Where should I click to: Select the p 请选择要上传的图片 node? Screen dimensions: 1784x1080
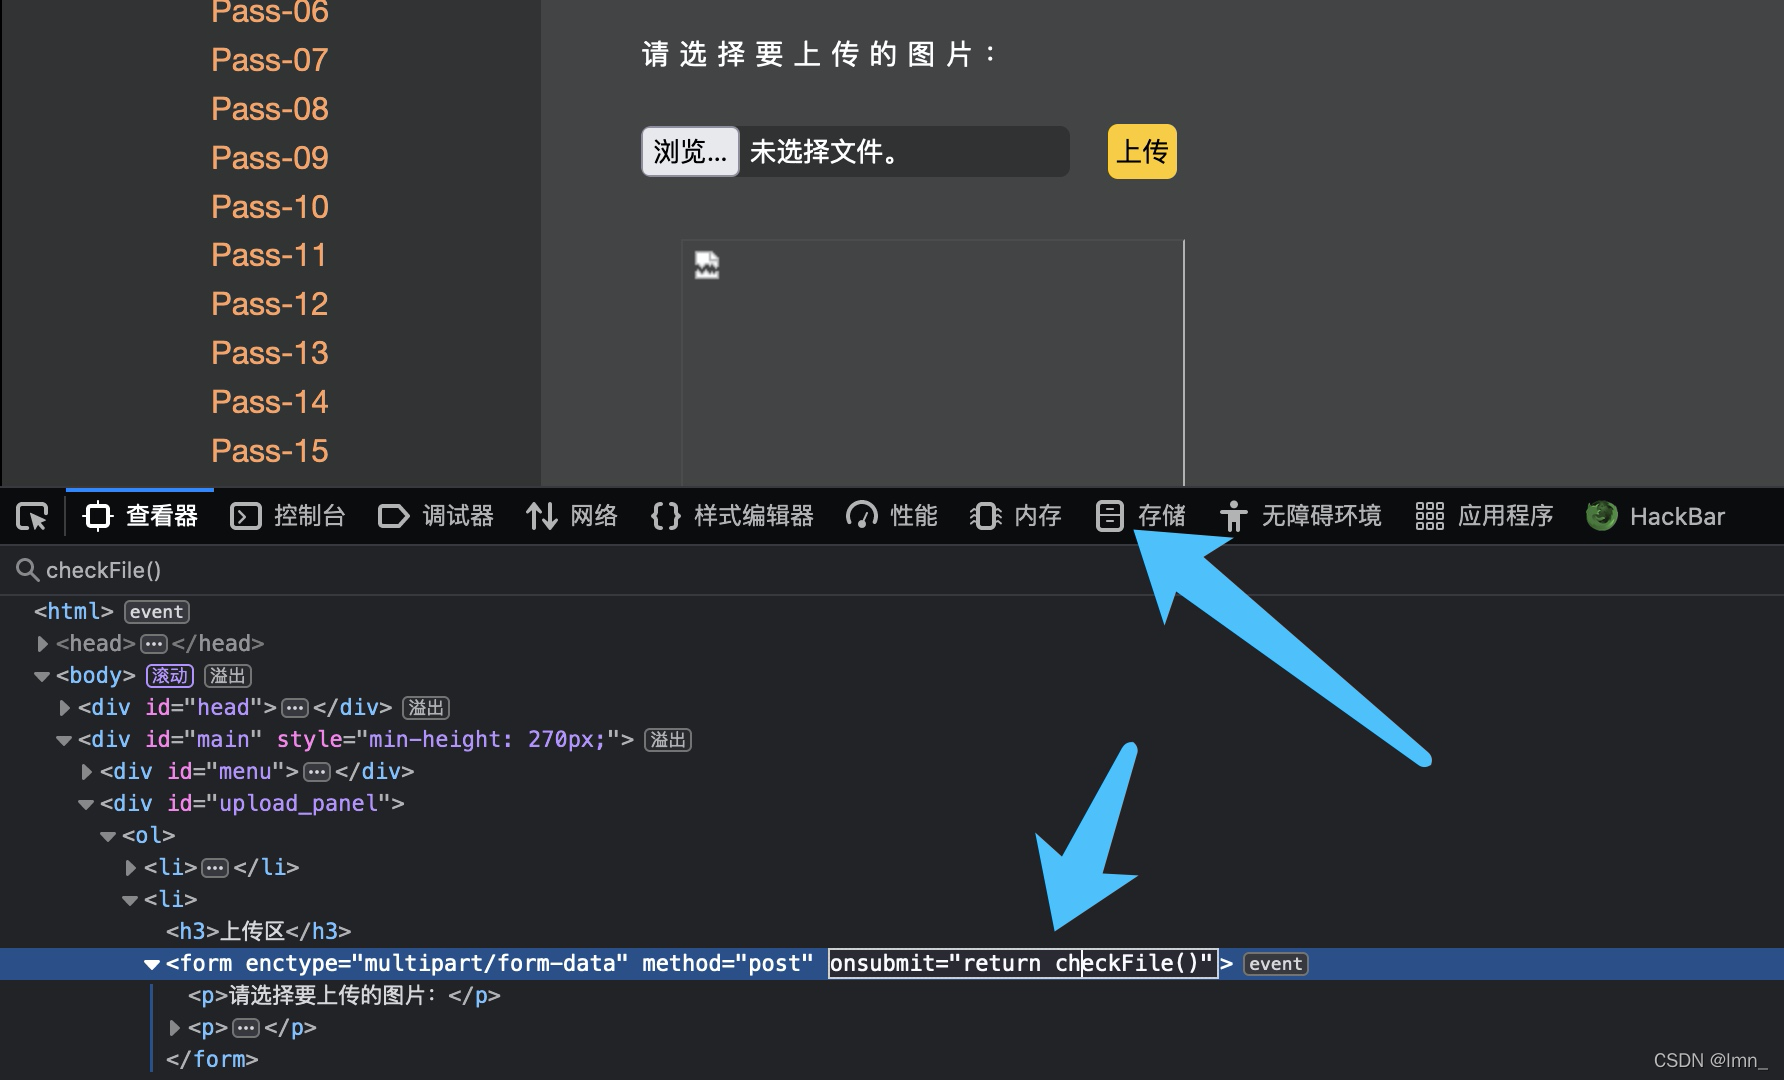(x=344, y=996)
